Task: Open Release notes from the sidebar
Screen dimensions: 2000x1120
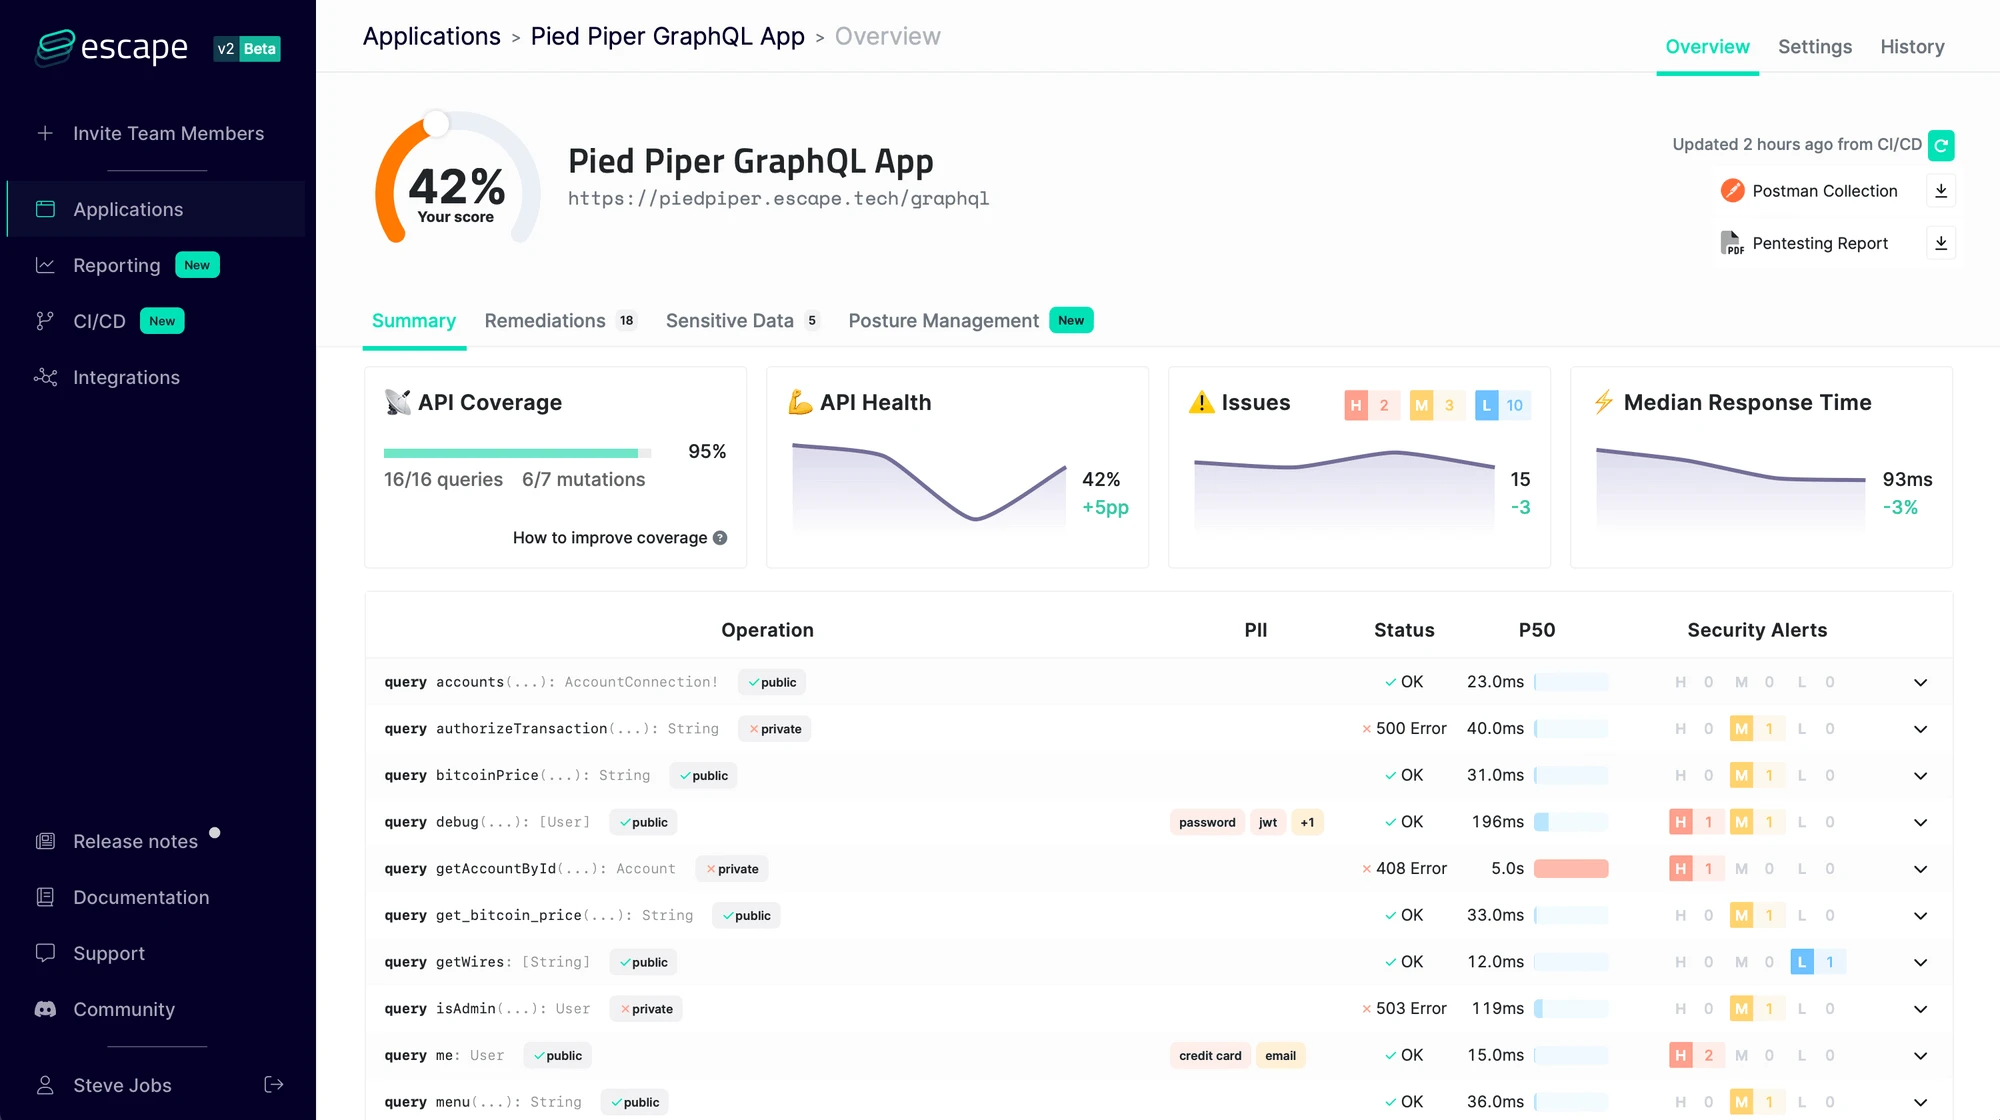Action: click(135, 841)
